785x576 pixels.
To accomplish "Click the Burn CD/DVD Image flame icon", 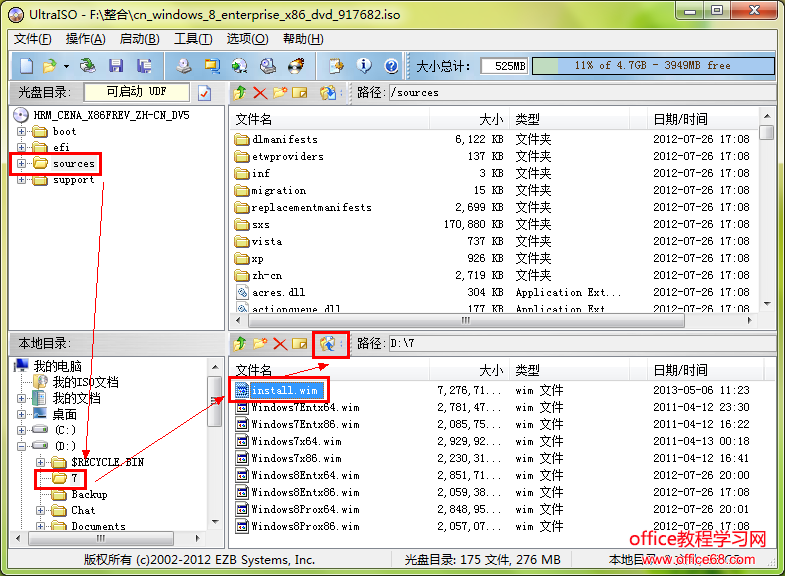I will tap(296, 66).
